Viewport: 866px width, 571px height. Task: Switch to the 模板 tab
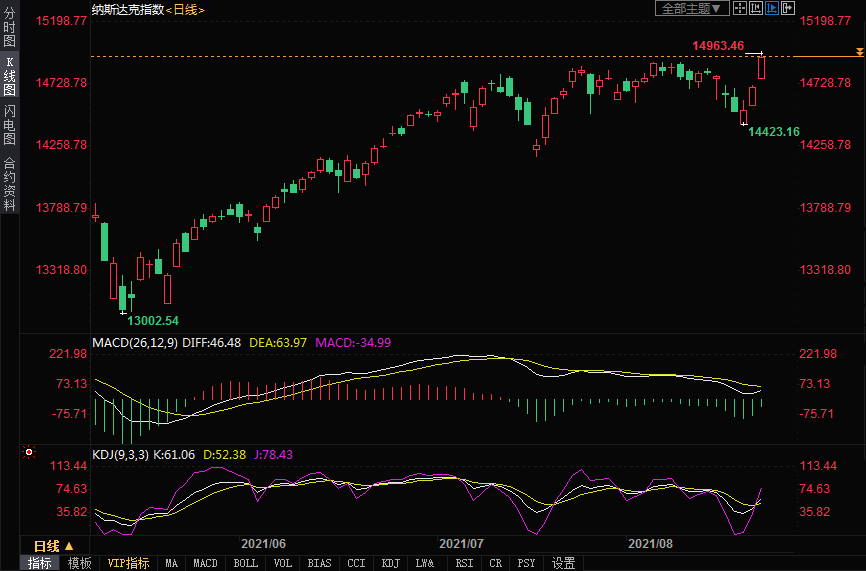pyautogui.click(x=80, y=563)
